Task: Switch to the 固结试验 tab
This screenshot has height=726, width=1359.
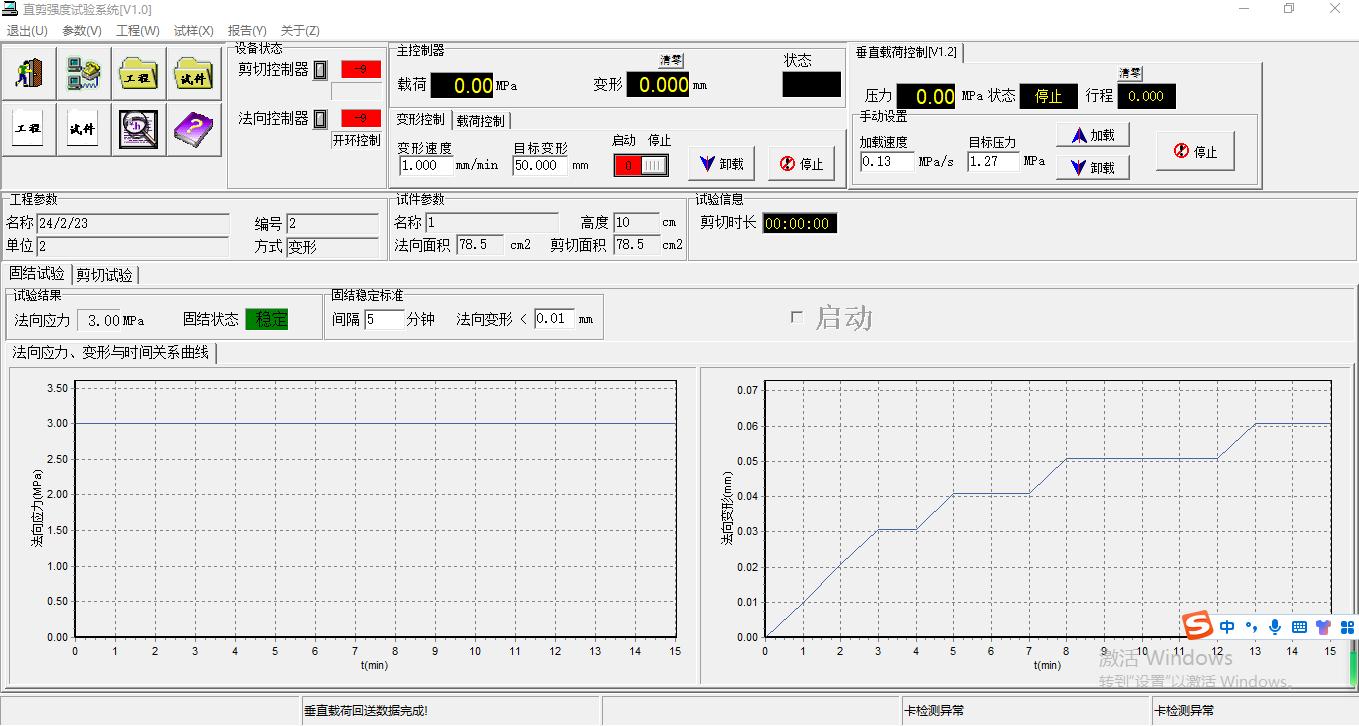Action: coord(37,273)
